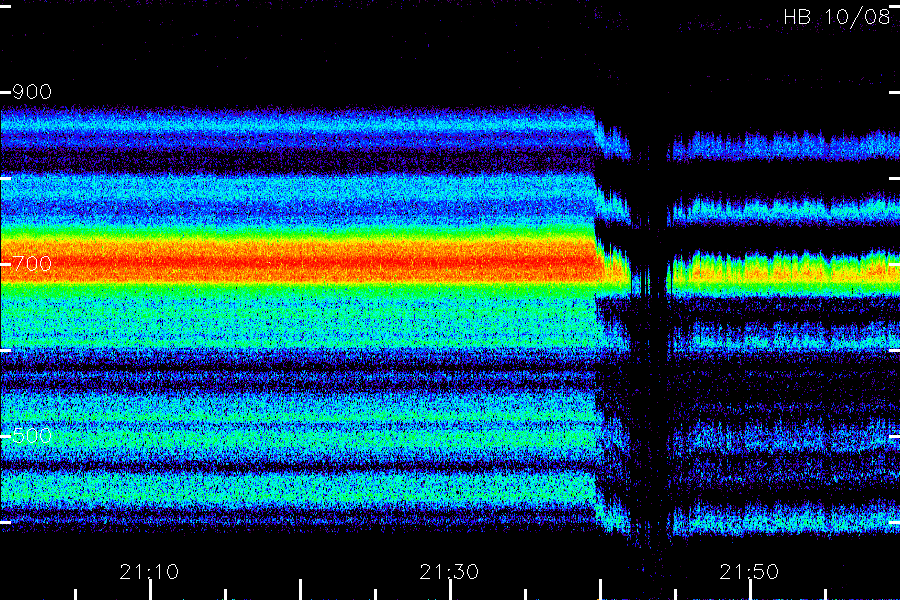
Task: Click the HB 10/08 label
Action: tap(837, 17)
